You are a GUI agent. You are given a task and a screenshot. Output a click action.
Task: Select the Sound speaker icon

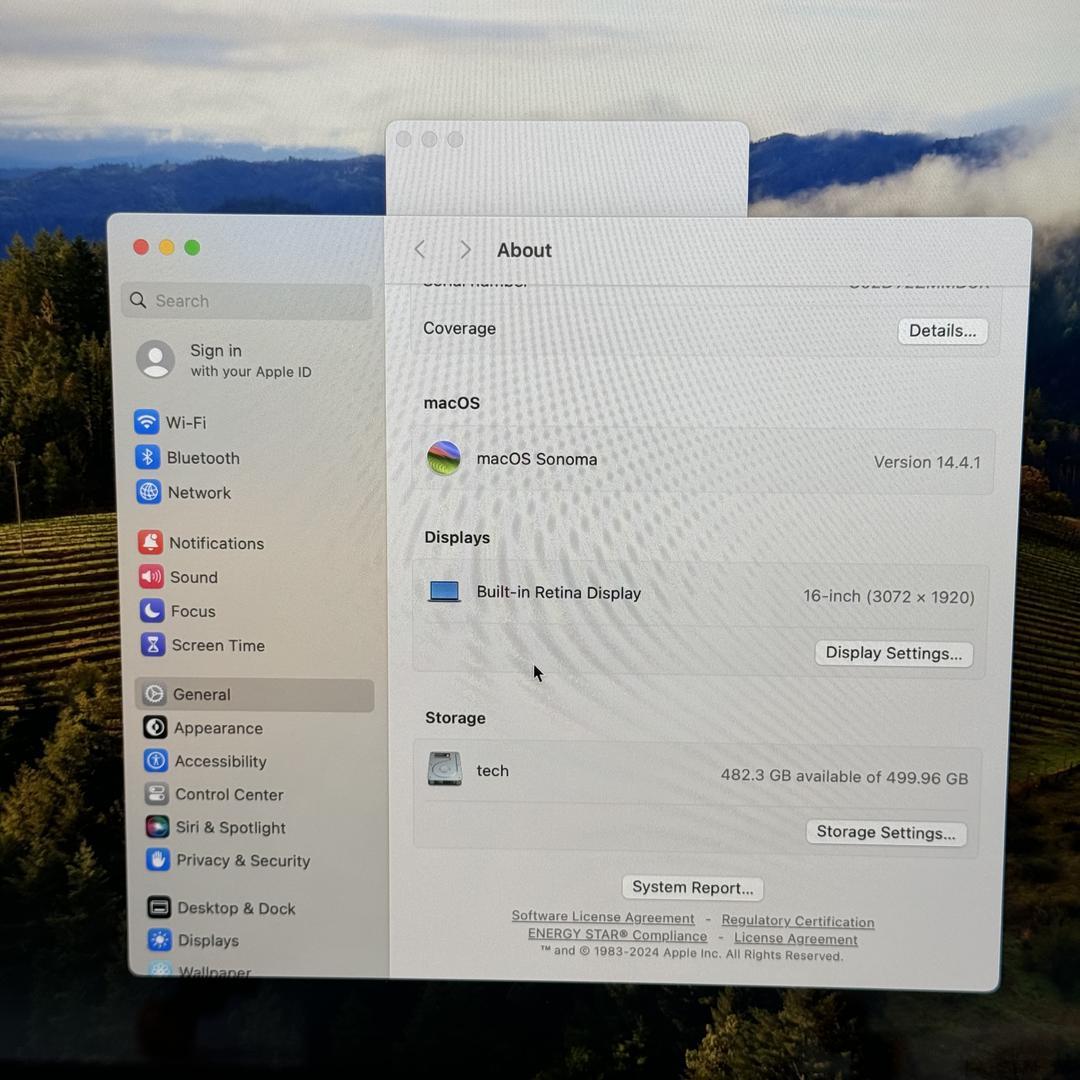[x=151, y=577]
